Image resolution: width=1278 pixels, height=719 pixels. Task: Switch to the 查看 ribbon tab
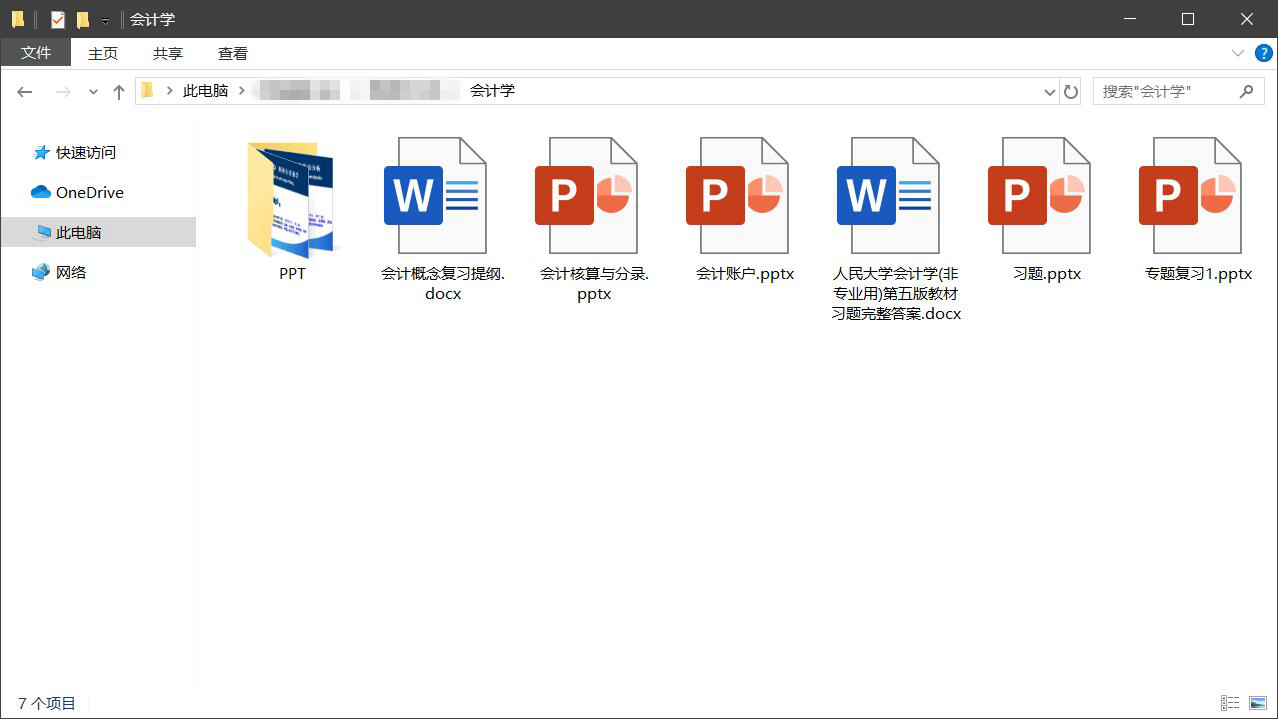(x=232, y=54)
